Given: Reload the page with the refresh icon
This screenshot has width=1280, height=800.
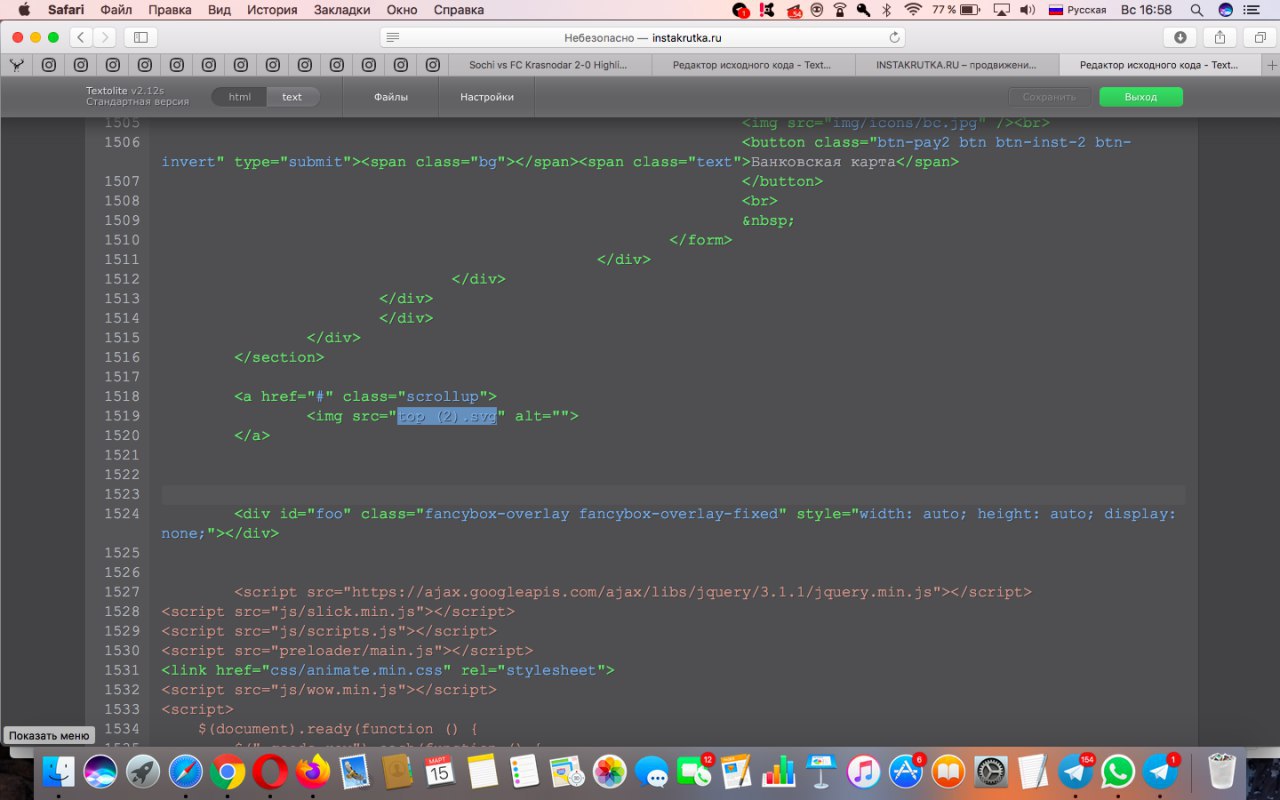Looking at the screenshot, I should (894, 37).
